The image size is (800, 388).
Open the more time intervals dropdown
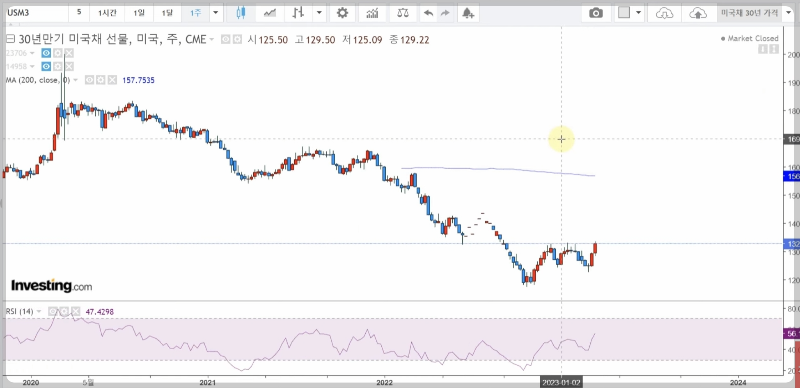(x=216, y=13)
